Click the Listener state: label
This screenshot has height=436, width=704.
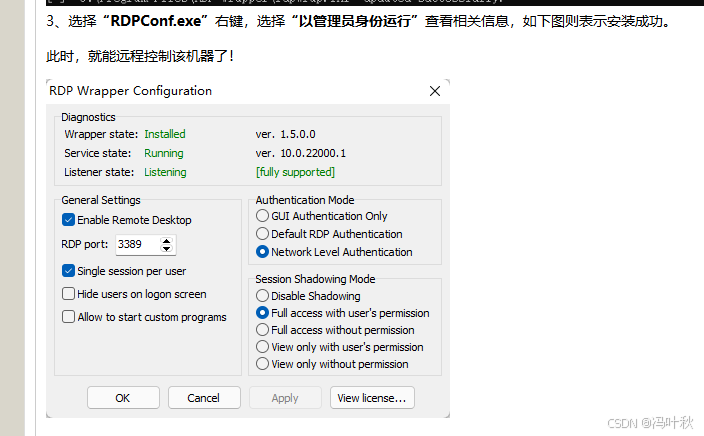(x=99, y=172)
